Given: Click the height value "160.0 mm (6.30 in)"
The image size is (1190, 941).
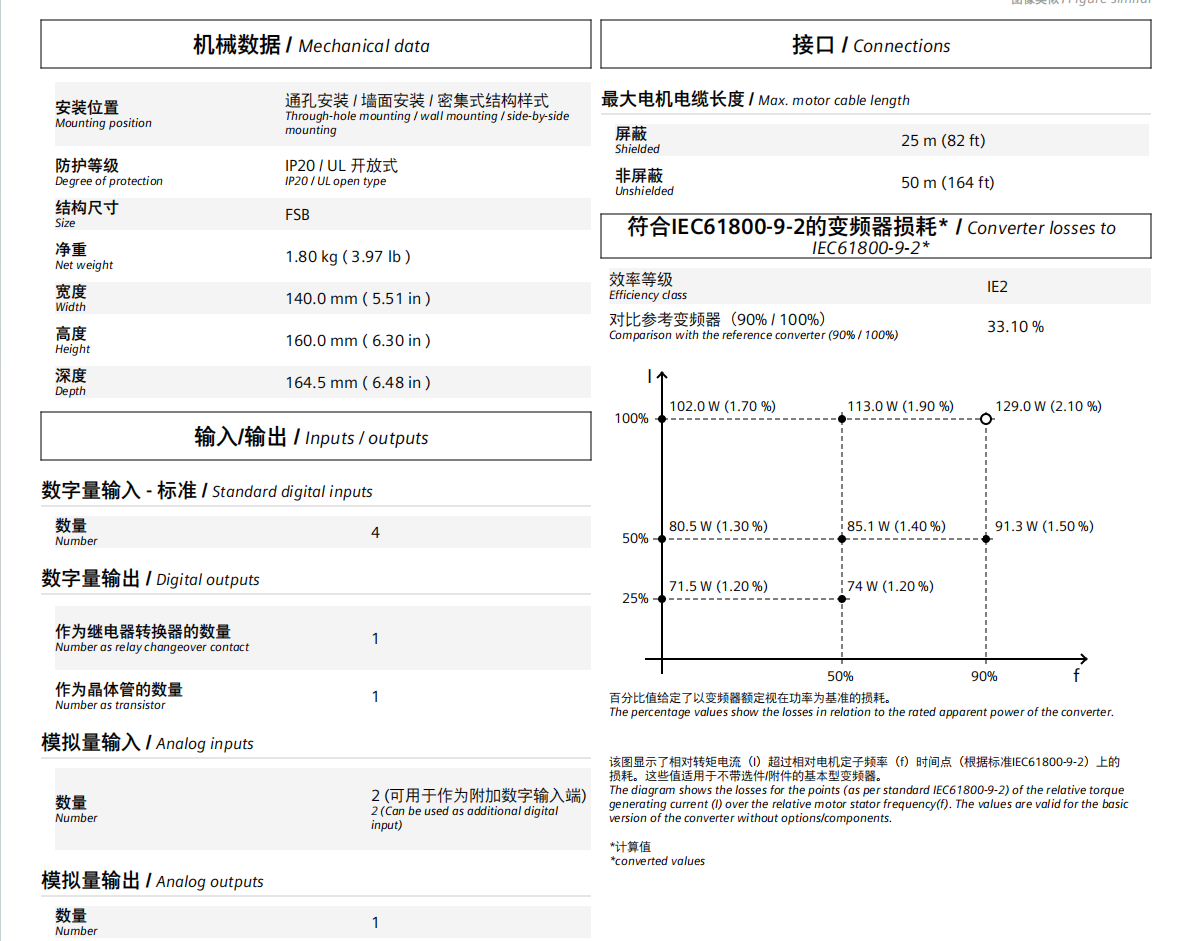Looking at the screenshot, I should click(x=357, y=341).
